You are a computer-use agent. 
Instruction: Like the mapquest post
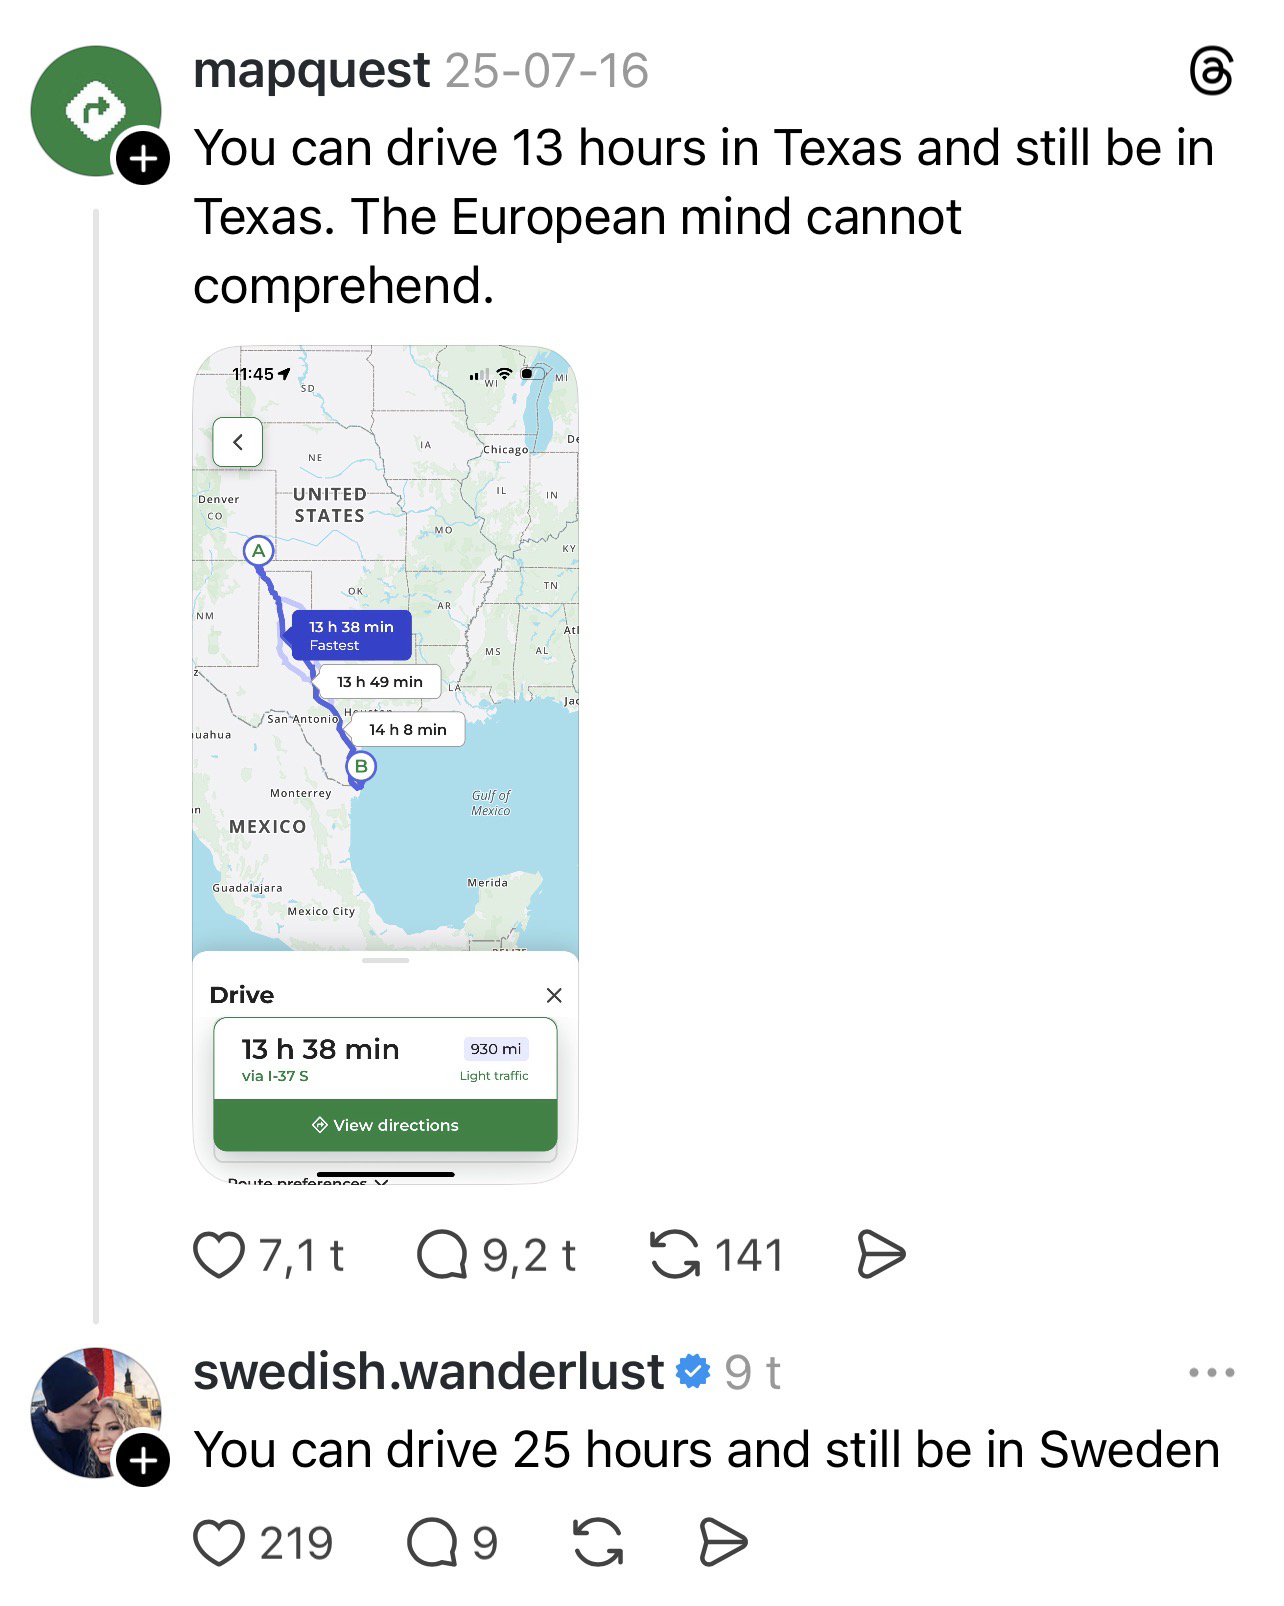(220, 1255)
